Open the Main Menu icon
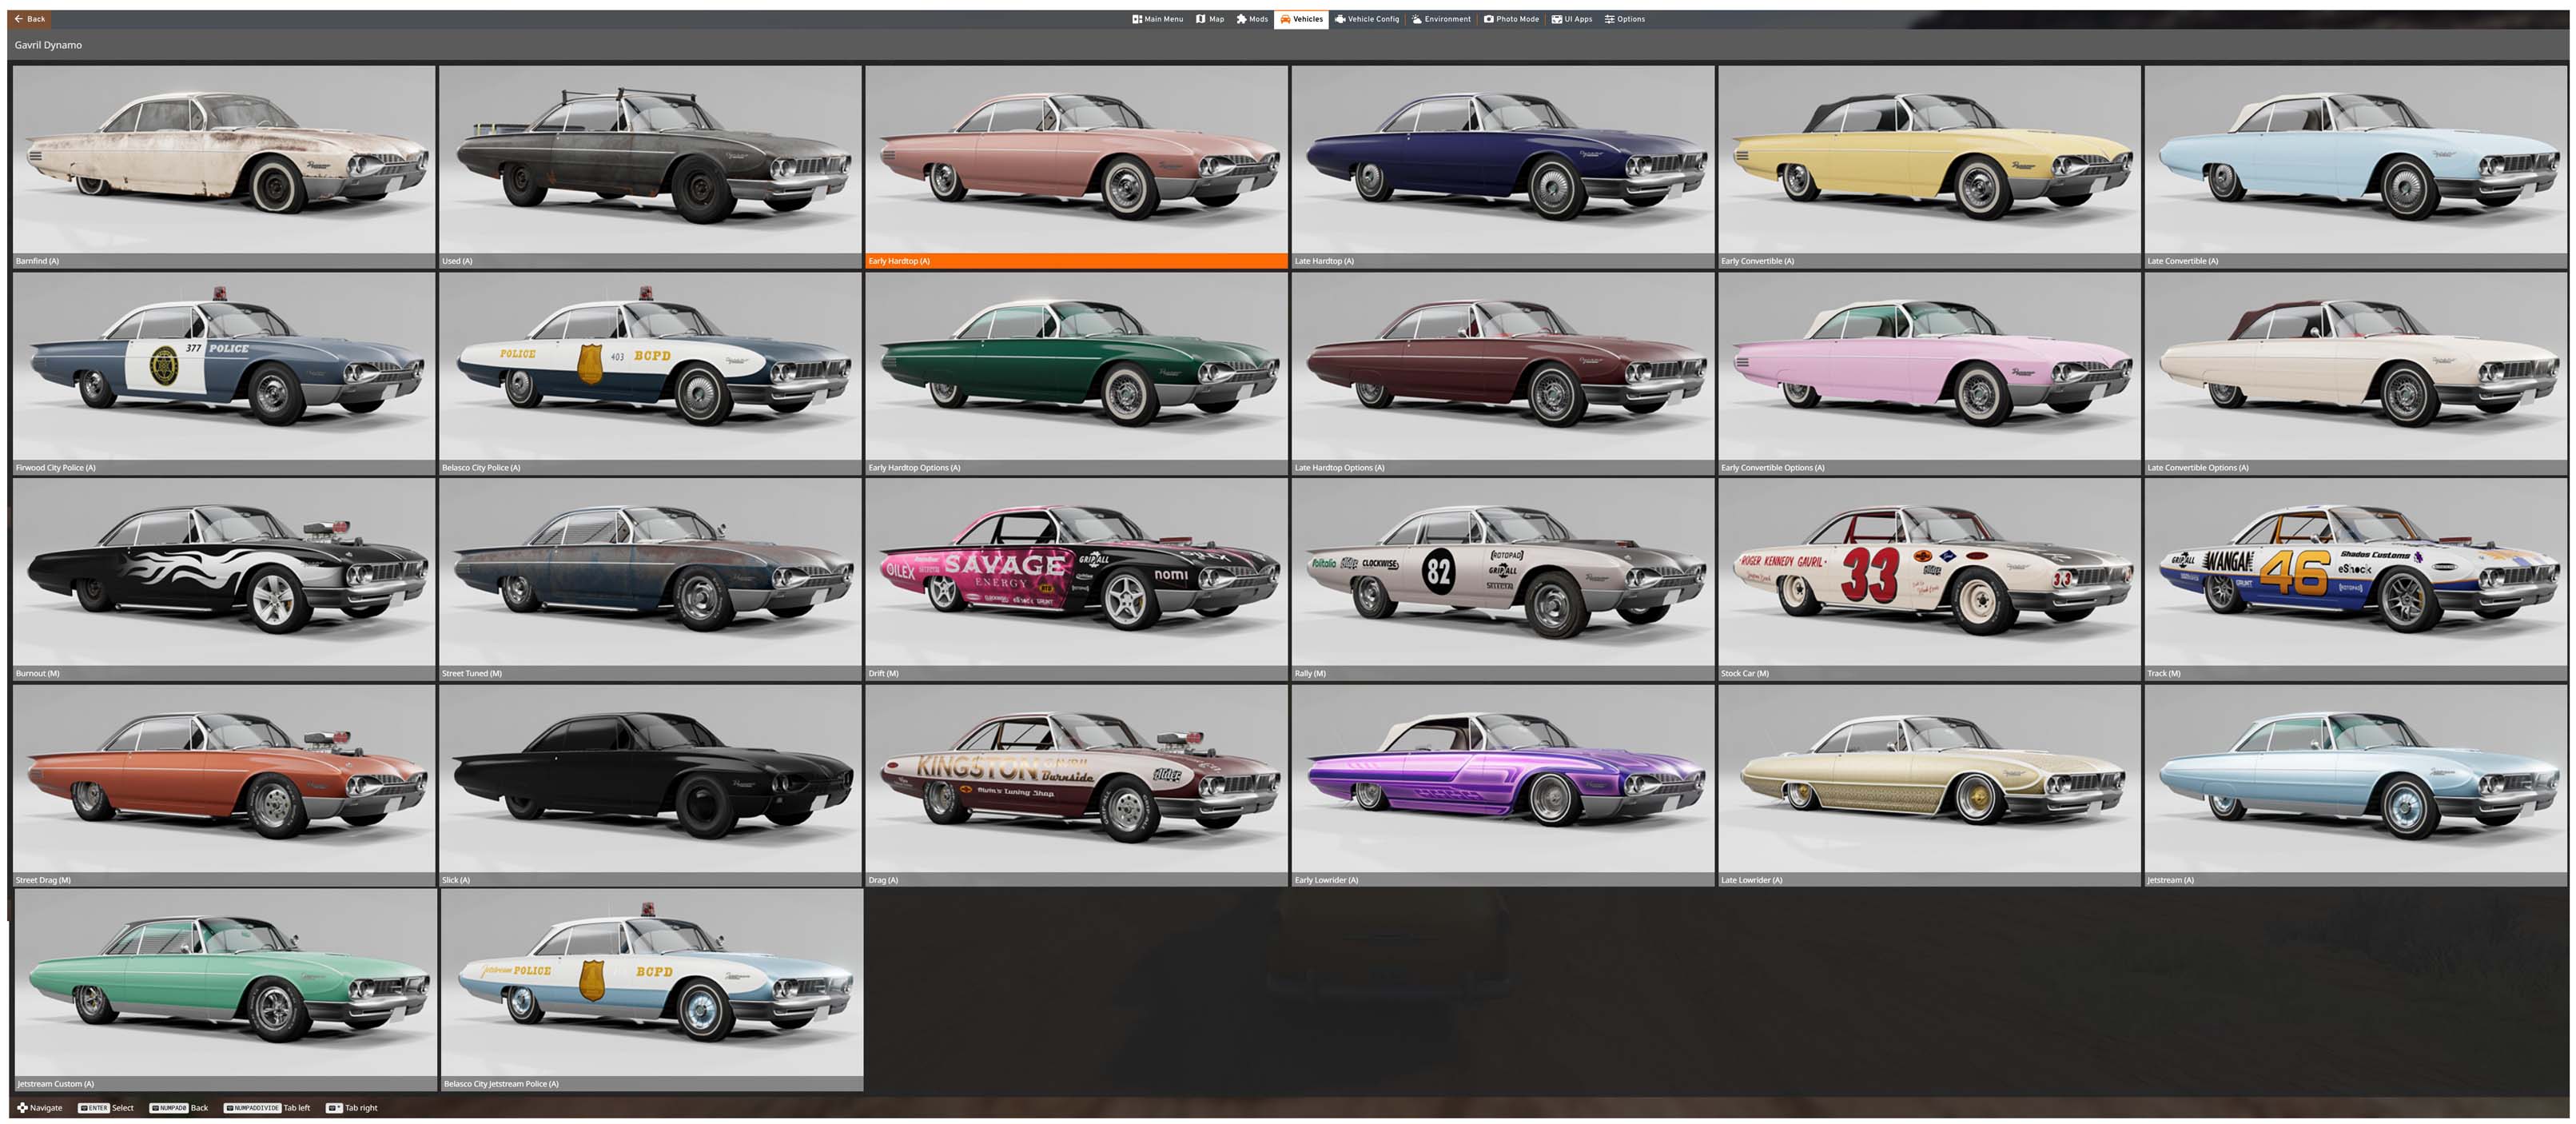The image size is (2576, 1124). [x=1137, y=19]
